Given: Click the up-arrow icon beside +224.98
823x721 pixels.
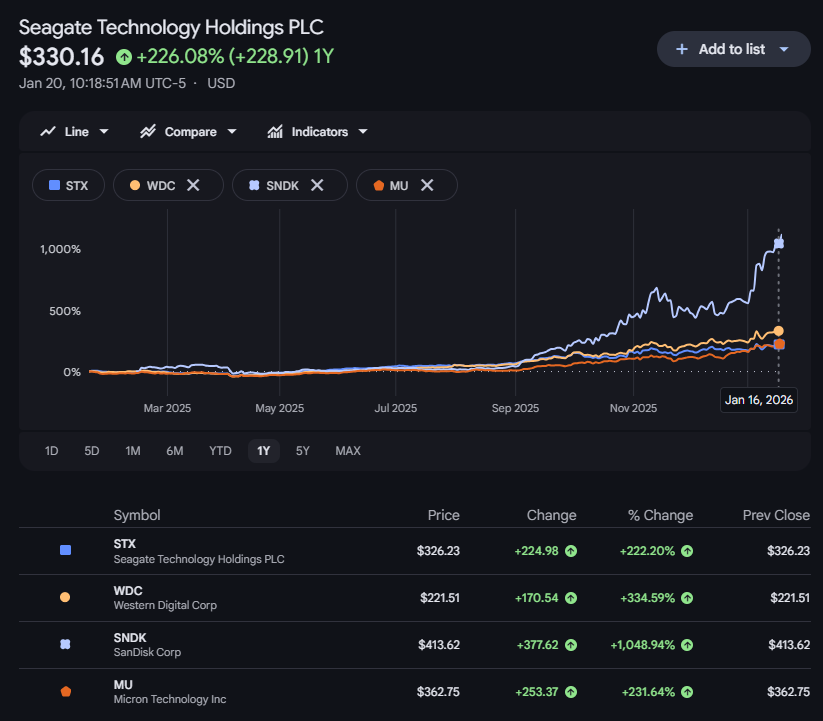Looking at the screenshot, I should [571, 551].
